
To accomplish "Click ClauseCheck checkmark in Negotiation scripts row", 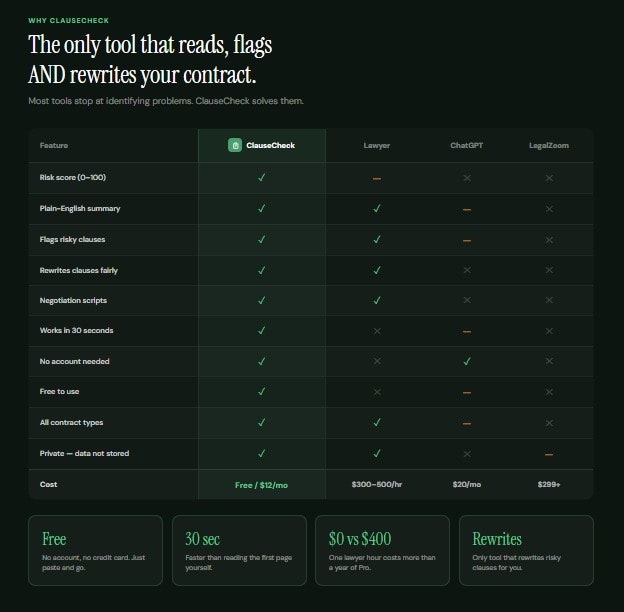I will (261, 300).
